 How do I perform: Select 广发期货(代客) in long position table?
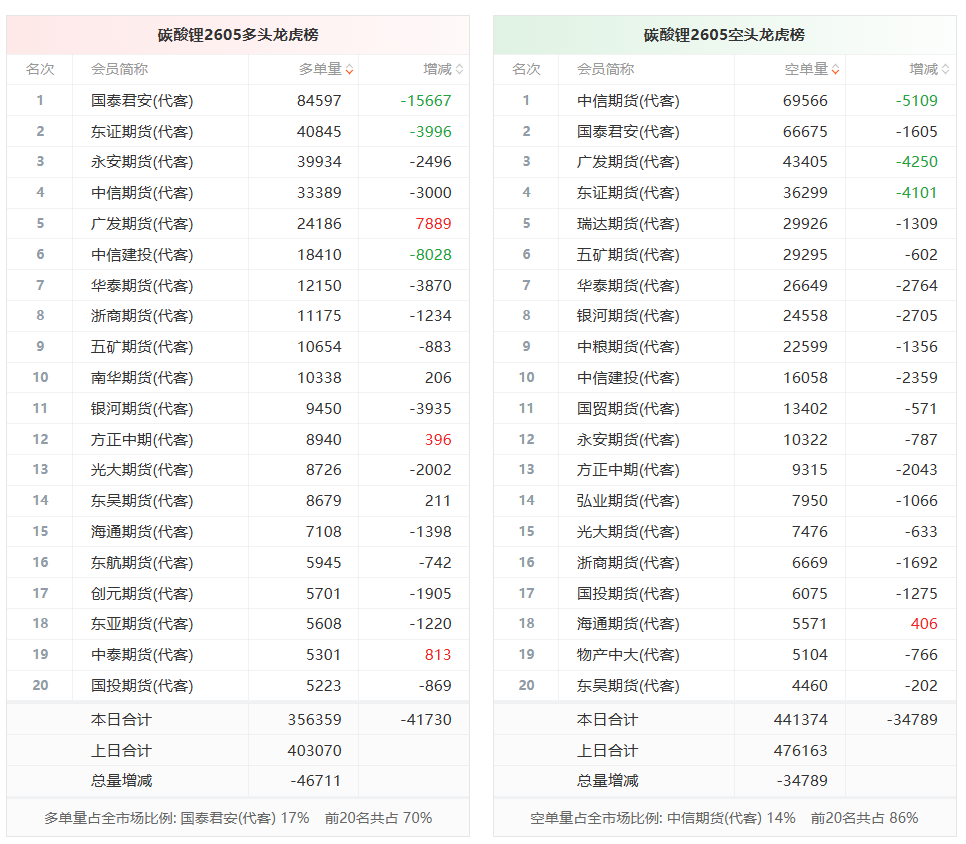coord(142,224)
